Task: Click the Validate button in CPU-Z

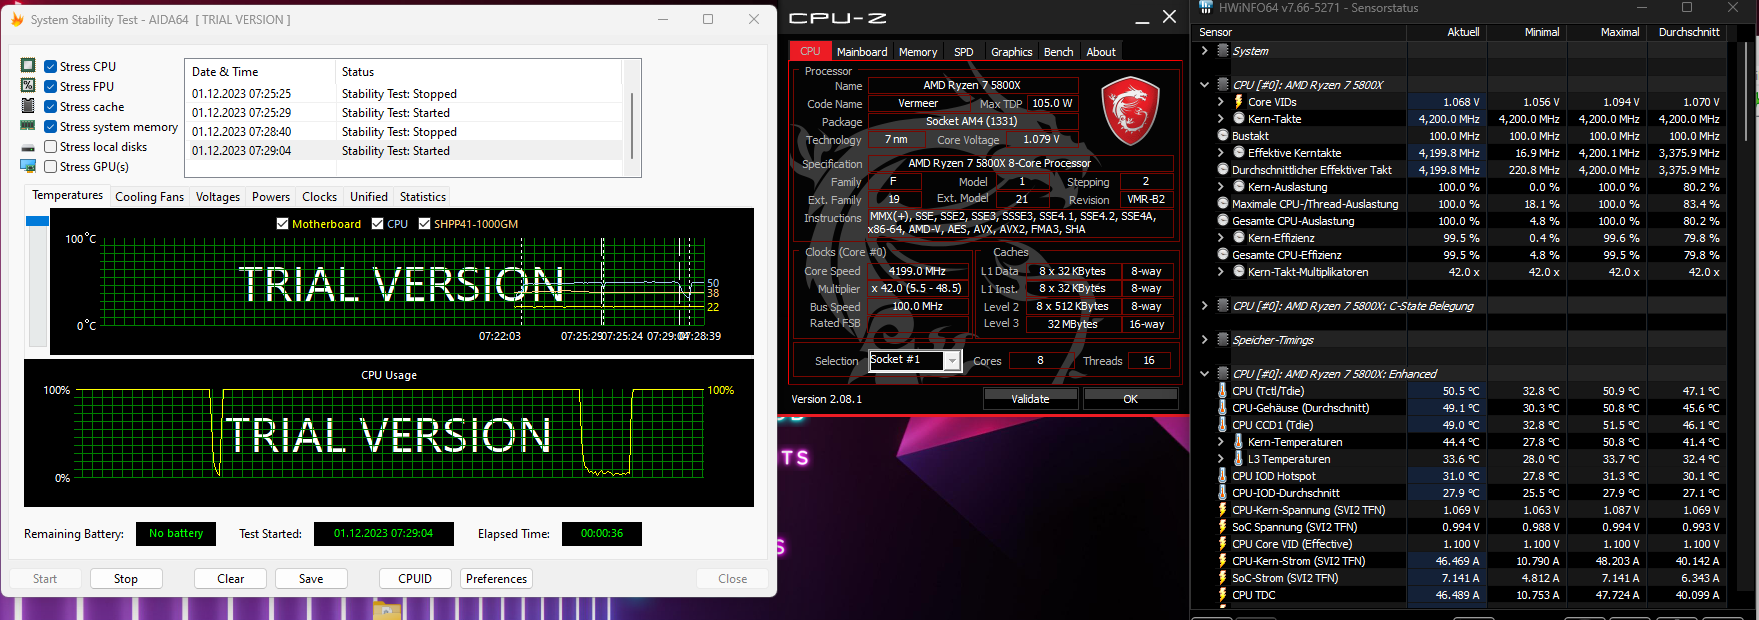Action: click(1030, 399)
